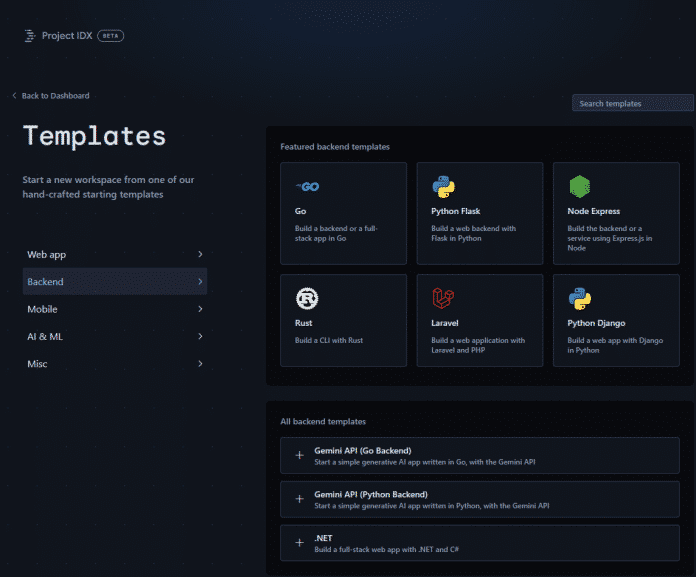
Task: Click 'Build a backend or a full-stack app in Go' text
Action: click(336, 233)
